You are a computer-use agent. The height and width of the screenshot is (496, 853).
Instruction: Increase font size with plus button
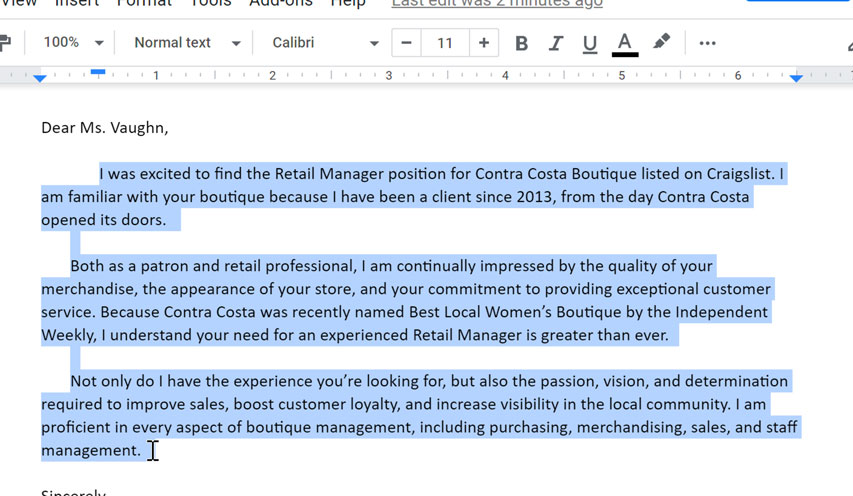click(484, 43)
